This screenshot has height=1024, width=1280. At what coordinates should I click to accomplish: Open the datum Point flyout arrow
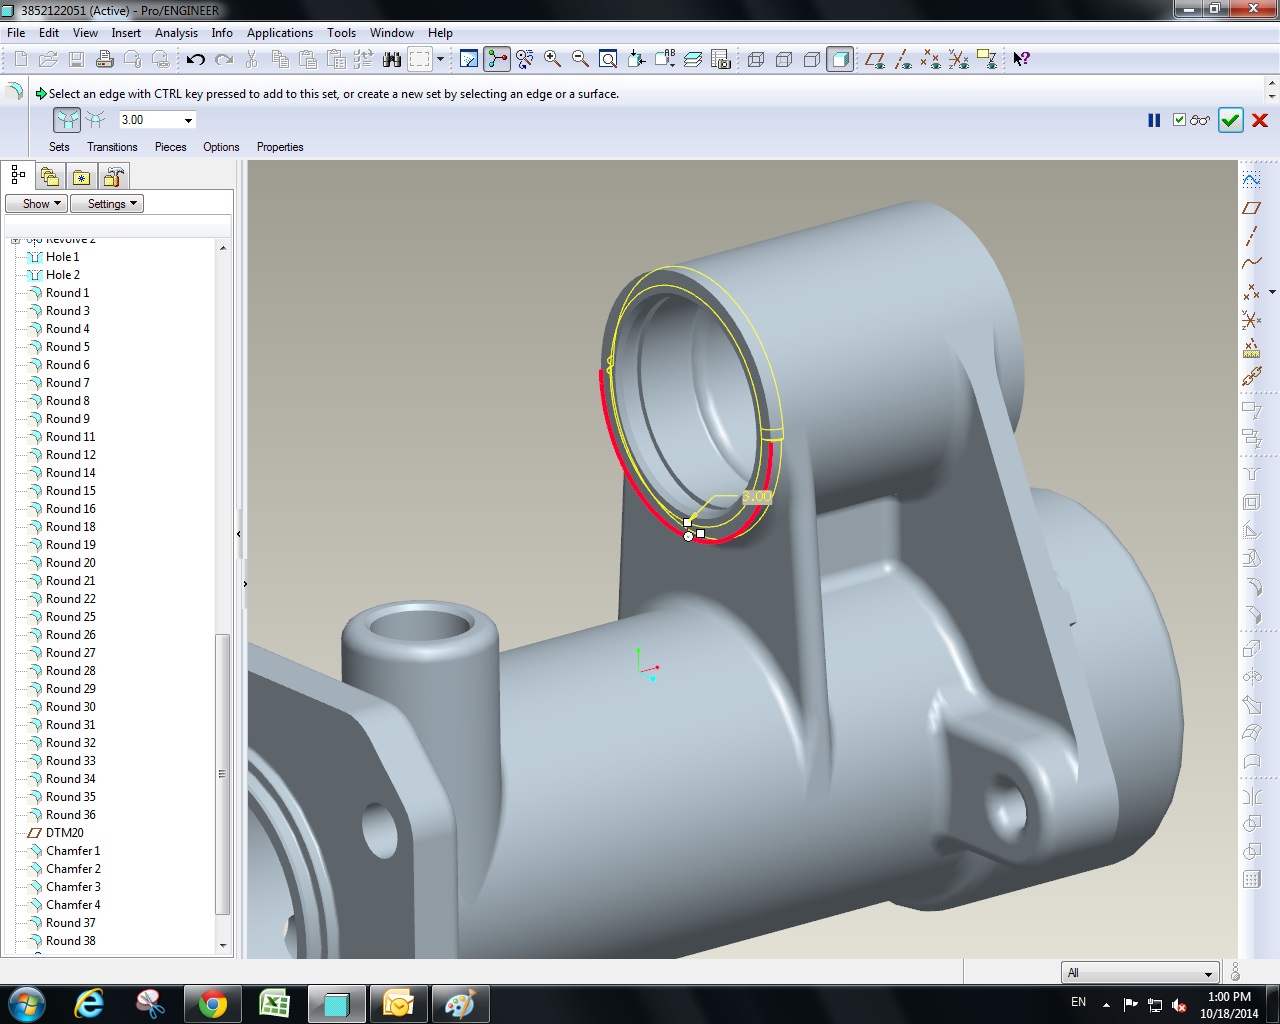coord(1272,292)
